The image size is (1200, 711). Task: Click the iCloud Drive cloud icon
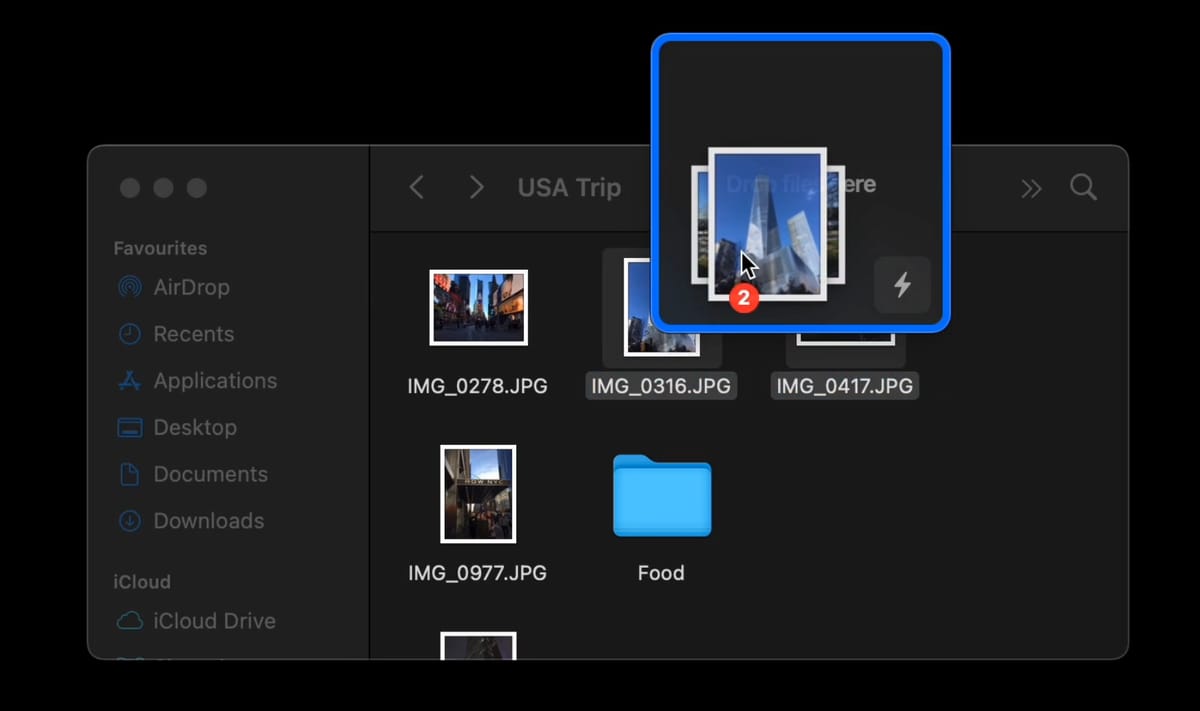(130, 621)
